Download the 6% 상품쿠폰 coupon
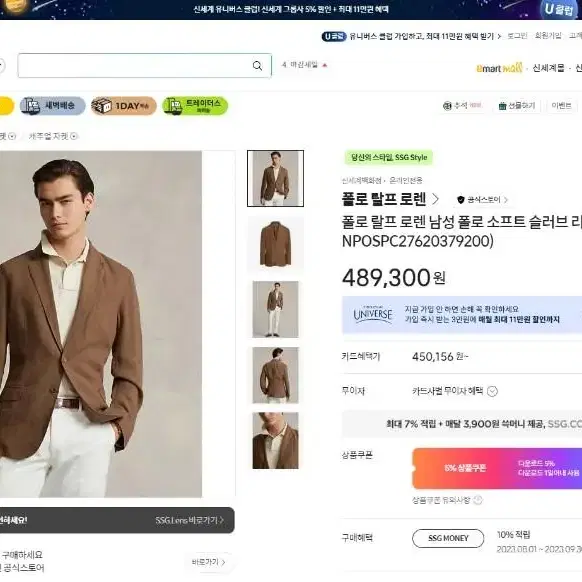 497,468
